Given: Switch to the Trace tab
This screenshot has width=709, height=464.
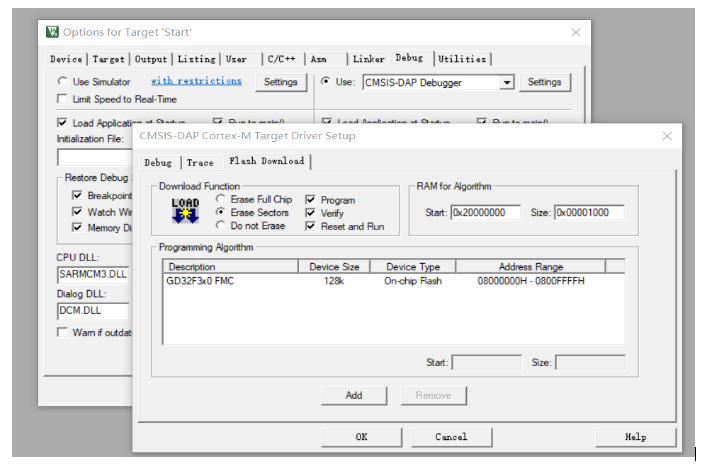Looking at the screenshot, I should click(200, 162).
